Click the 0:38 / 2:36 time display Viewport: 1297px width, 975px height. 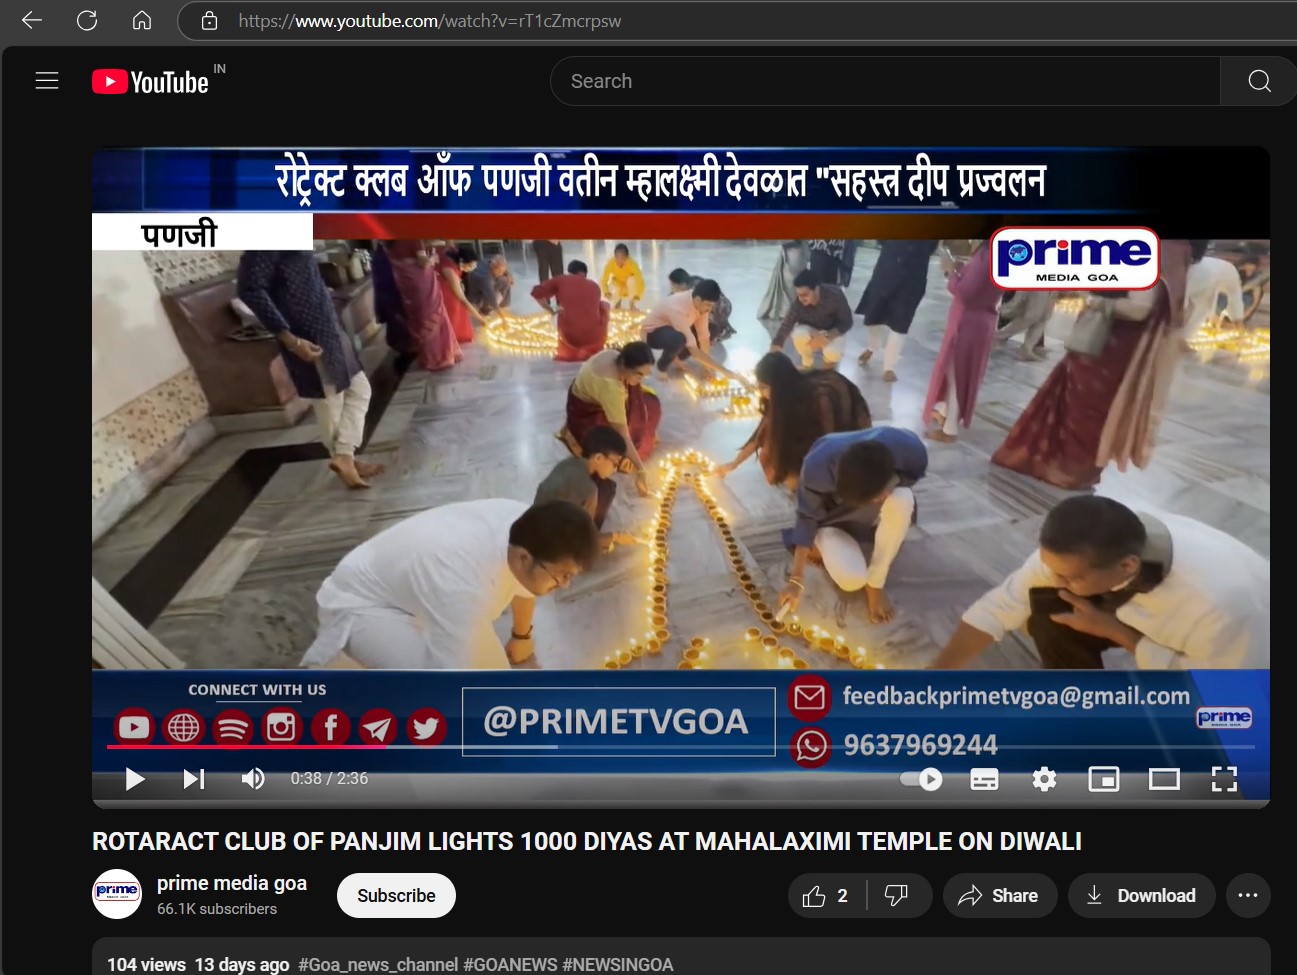point(329,779)
